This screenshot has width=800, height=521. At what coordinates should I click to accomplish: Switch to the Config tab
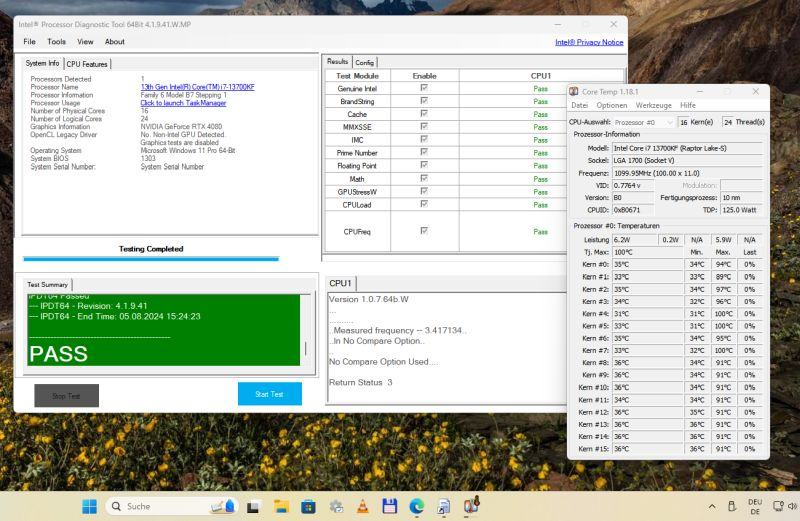click(x=364, y=62)
